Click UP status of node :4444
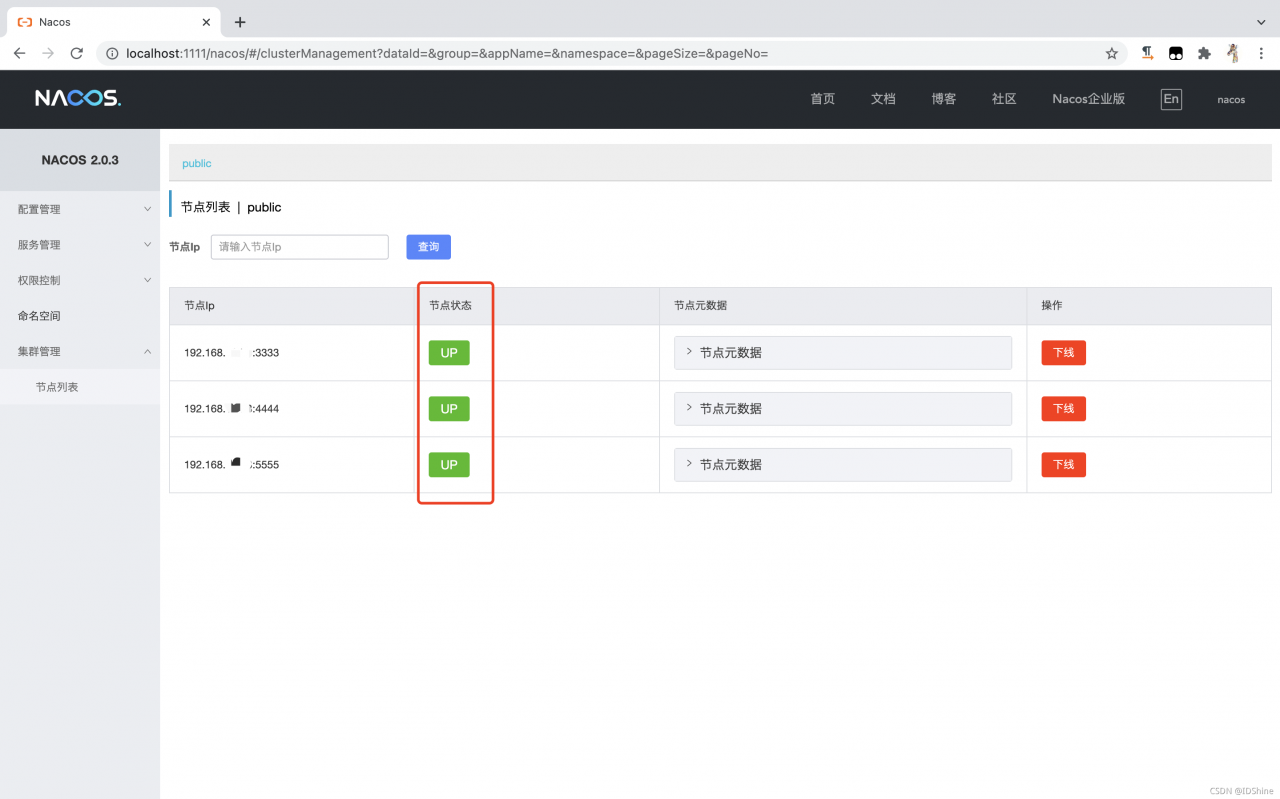1280x799 pixels. [449, 409]
